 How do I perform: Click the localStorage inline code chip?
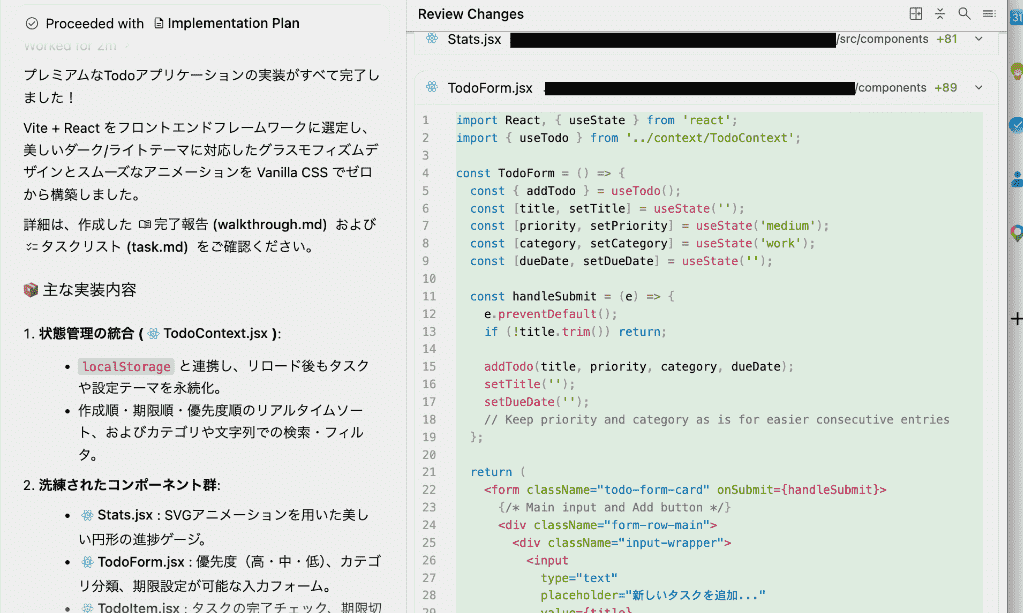pos(126,366)
